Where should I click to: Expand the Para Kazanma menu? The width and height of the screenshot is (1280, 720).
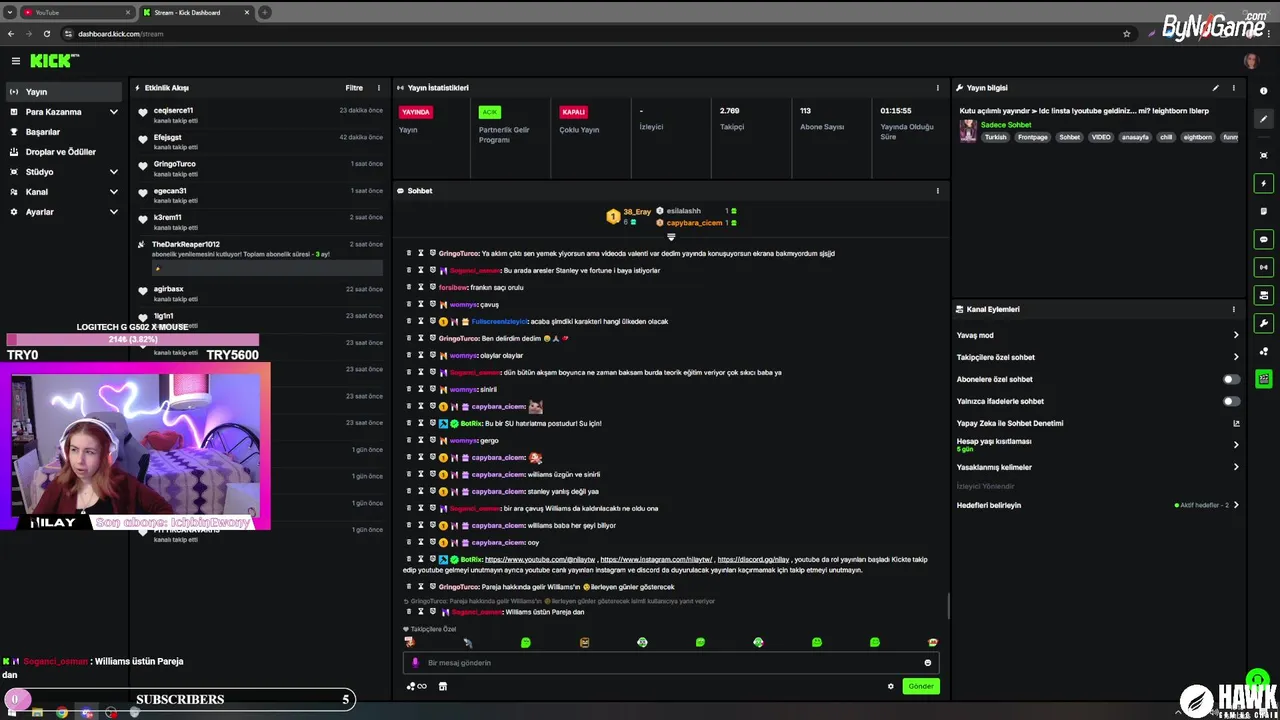coord(64,112)
